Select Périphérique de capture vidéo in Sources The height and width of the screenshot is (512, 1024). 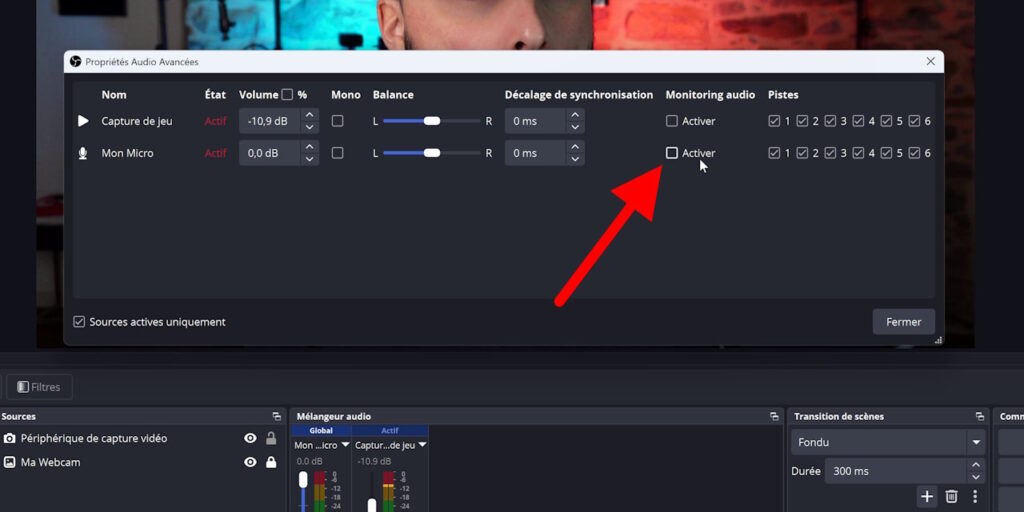click(x=94, y=438)
